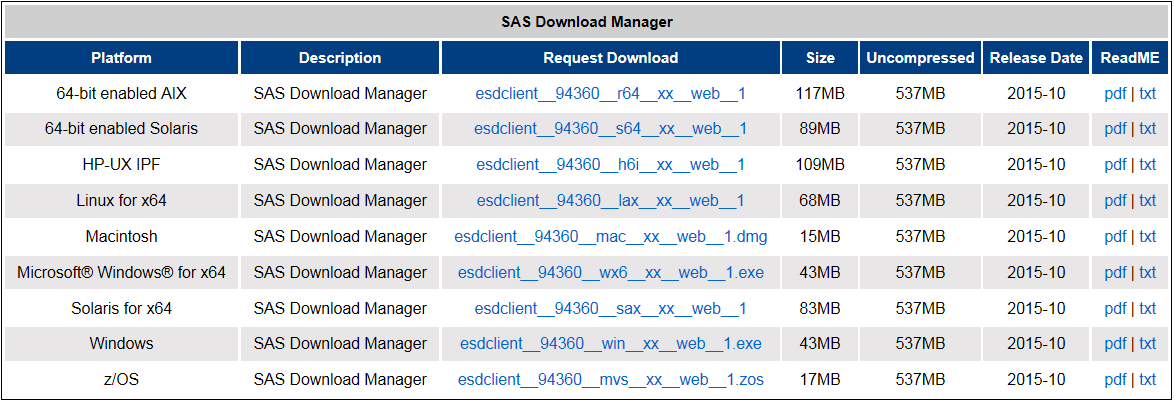Image resolution: width=1174 pixels, height=402 pixels.
Task: Download the Windows for x64 wx6 .exe file
Action: click(610, 273)
